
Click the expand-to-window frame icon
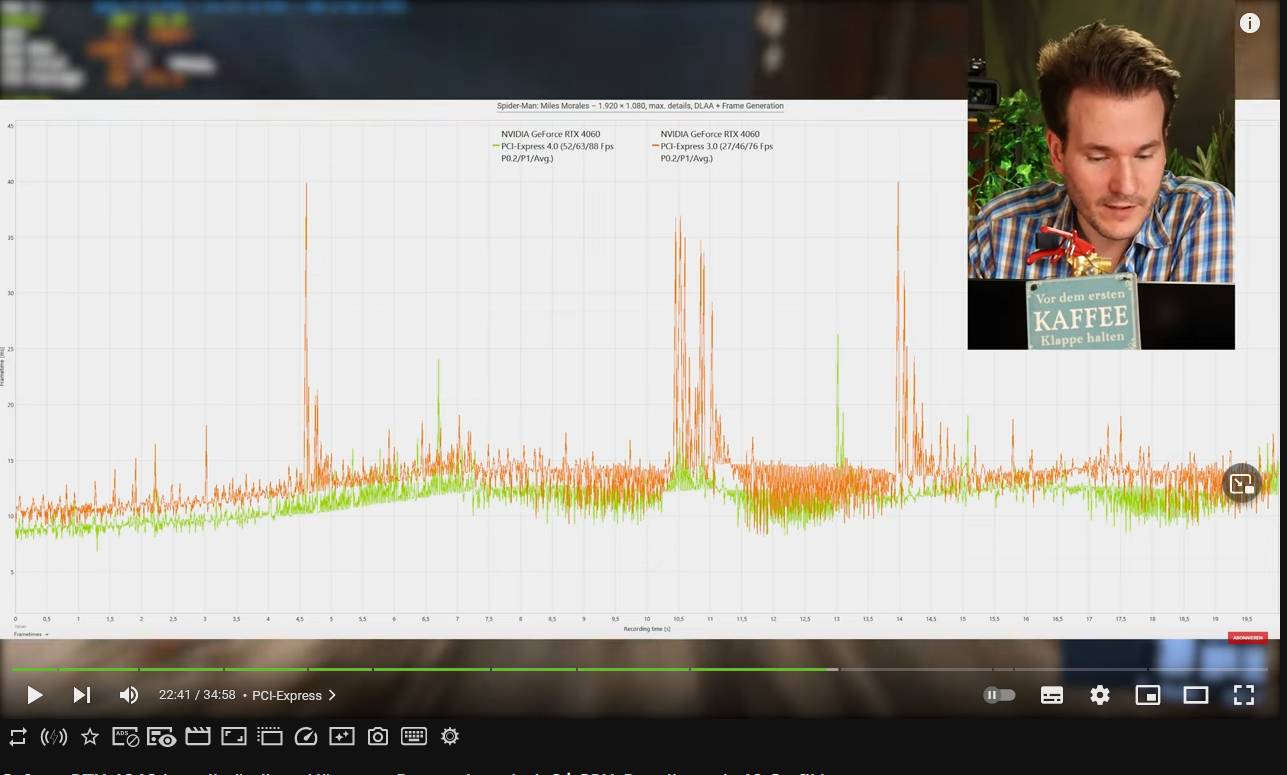click(x=234, y=737)
